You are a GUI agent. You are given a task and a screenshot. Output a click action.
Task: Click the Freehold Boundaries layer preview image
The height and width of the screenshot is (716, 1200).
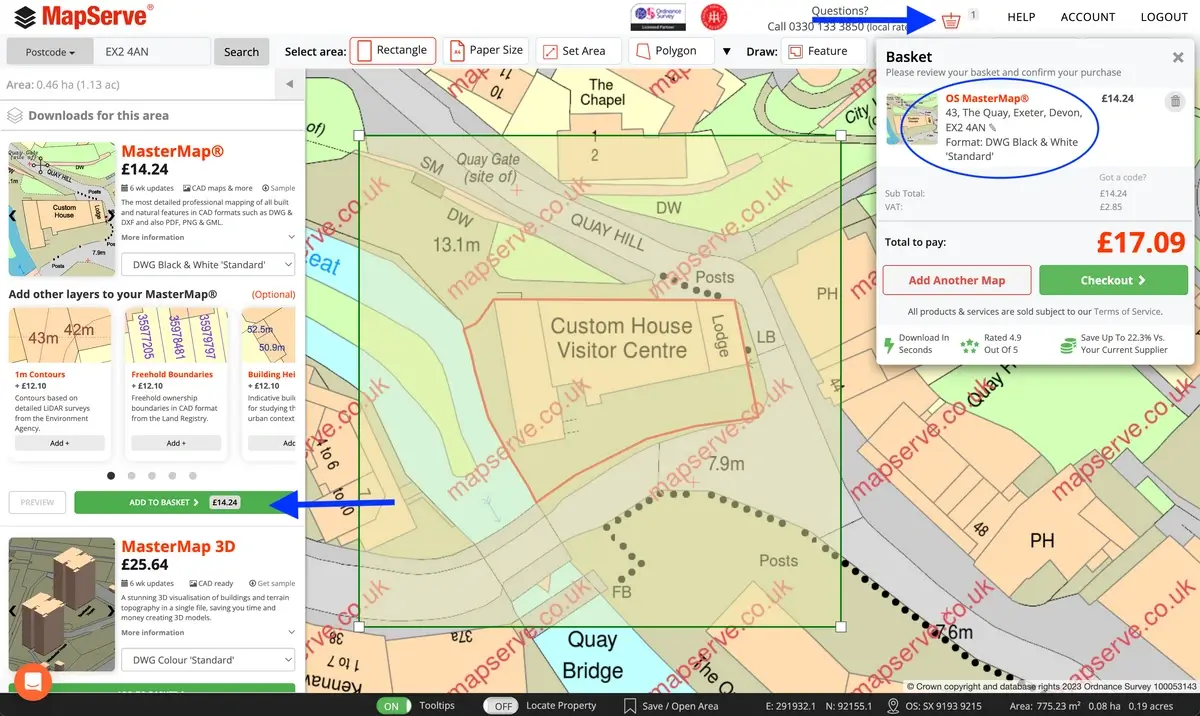pos(176,336)
